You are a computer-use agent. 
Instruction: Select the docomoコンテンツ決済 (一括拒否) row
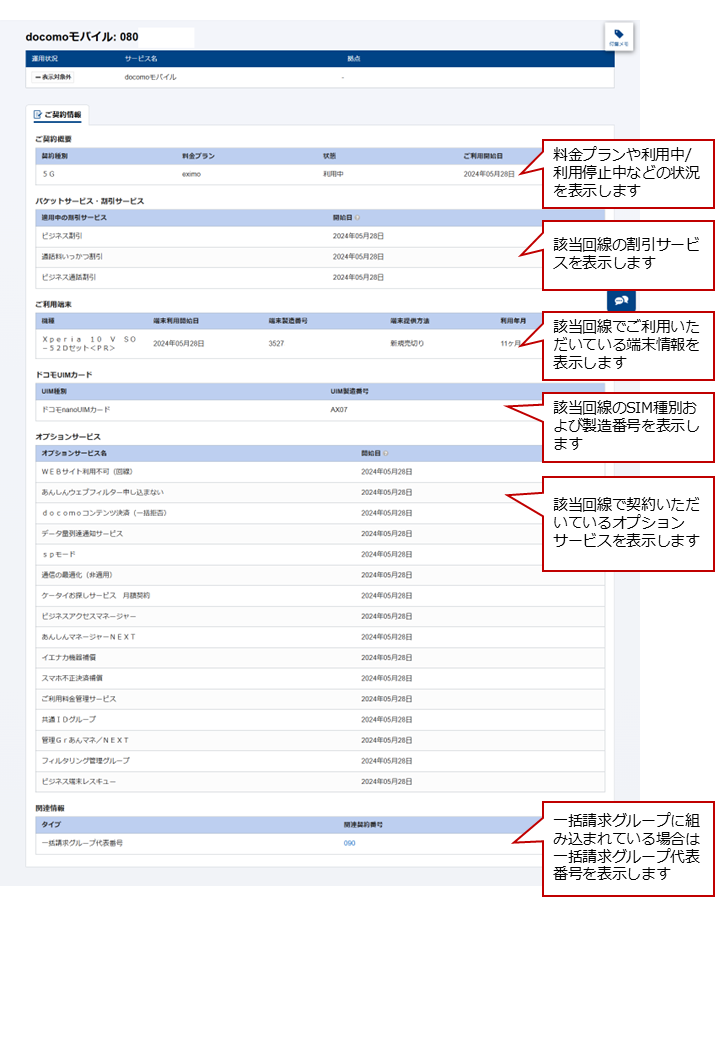click(320, 513)
